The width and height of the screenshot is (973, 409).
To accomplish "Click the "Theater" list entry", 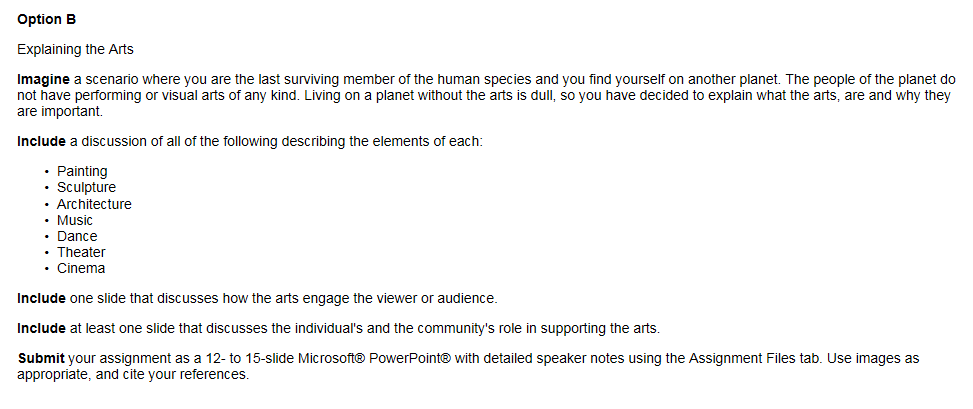I will [x=81, y=252].
